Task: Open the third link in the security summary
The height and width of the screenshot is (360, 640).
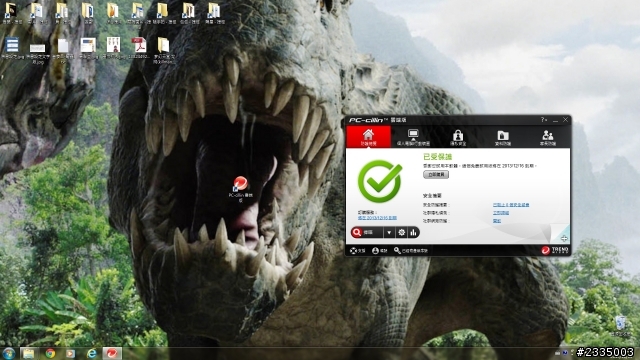Action: [497, 221]
